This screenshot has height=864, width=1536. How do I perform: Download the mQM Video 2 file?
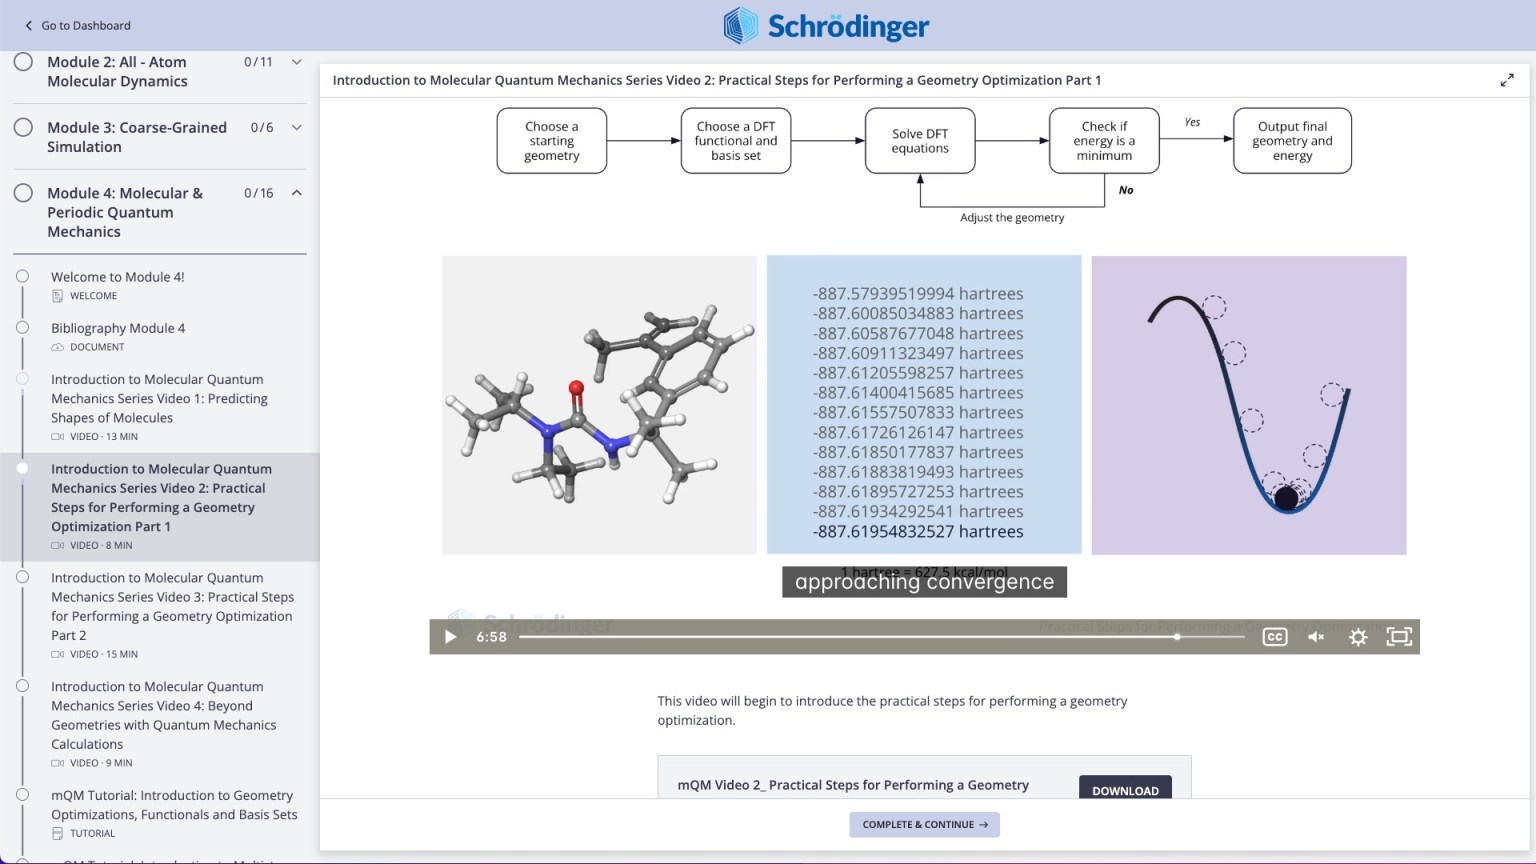click(1125, 790)
